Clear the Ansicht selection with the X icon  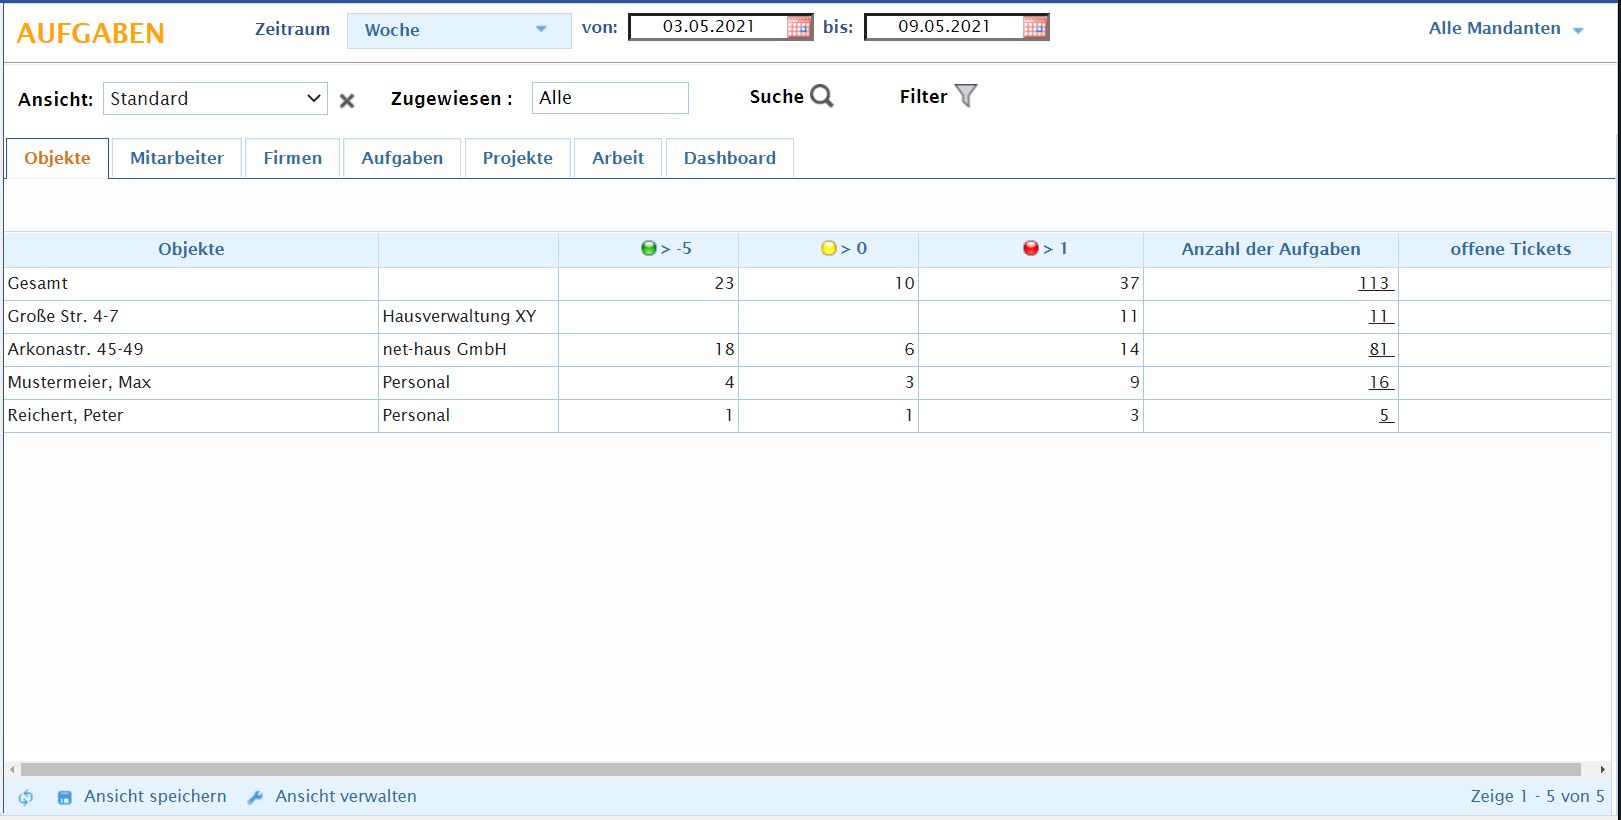pos(347,100)
